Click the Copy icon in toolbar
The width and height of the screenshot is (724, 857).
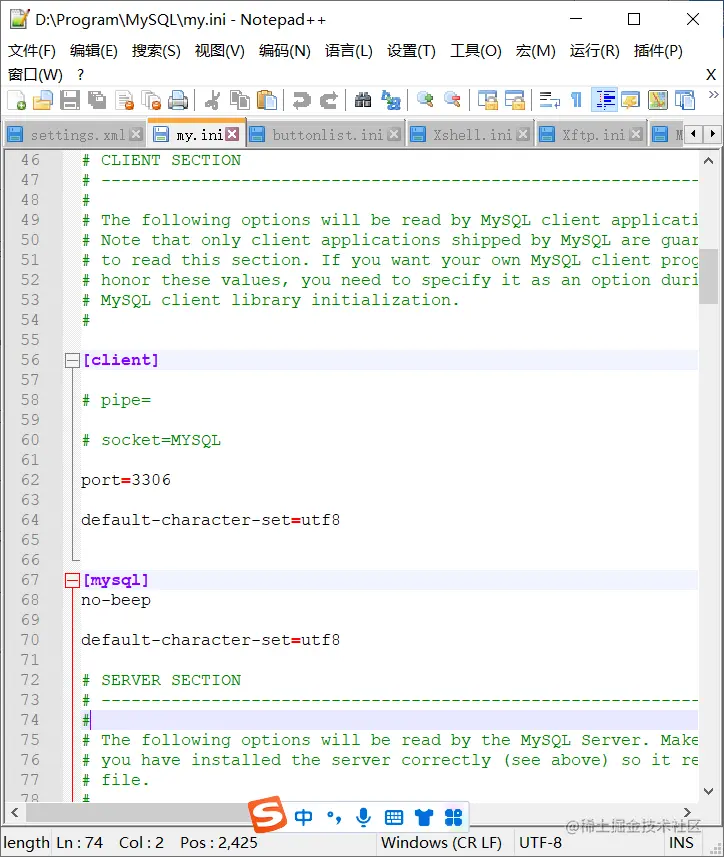click(x=239, y=101)
